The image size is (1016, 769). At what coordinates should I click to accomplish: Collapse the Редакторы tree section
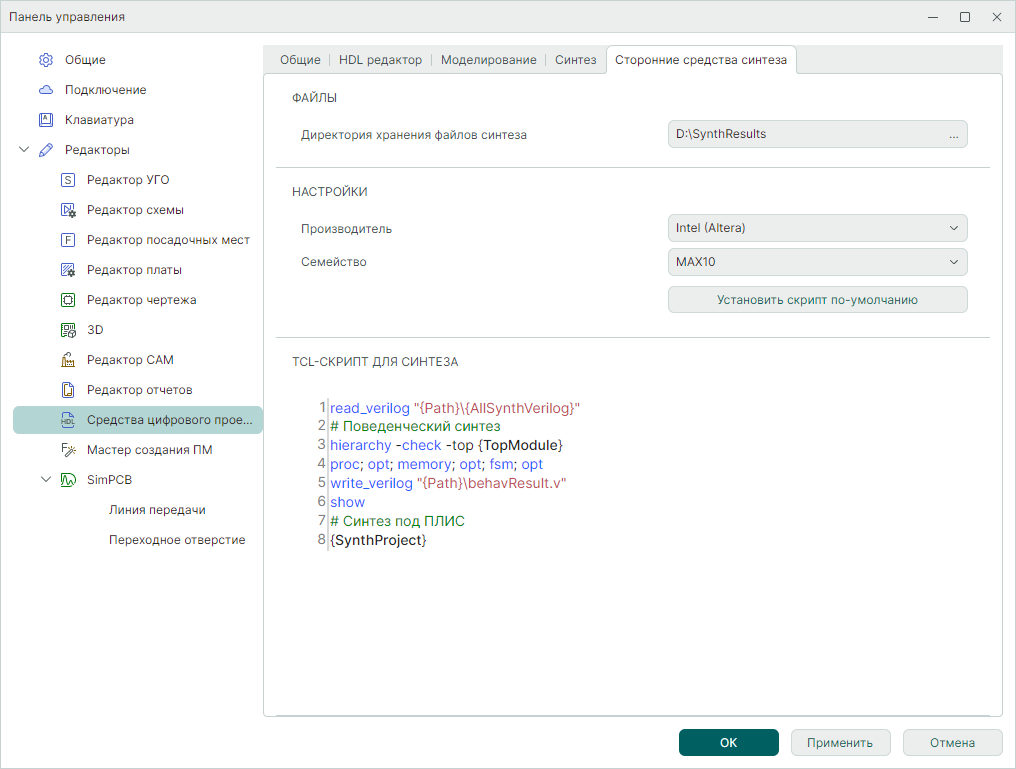(x=24, y=150)
